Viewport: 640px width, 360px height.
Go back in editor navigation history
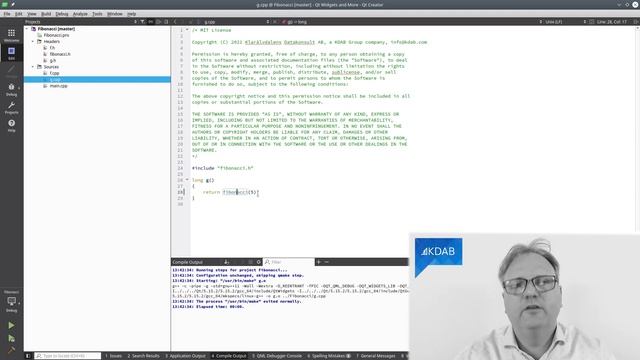pyautogui.click(x=176, y=22)
